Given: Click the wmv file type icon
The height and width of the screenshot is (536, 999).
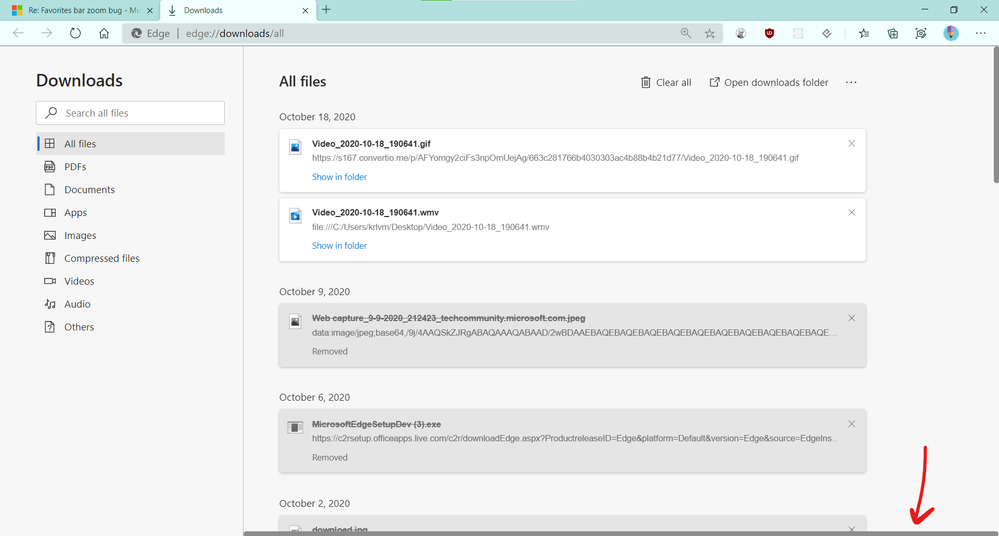Looking at the screenshot, I should (295, 216).
